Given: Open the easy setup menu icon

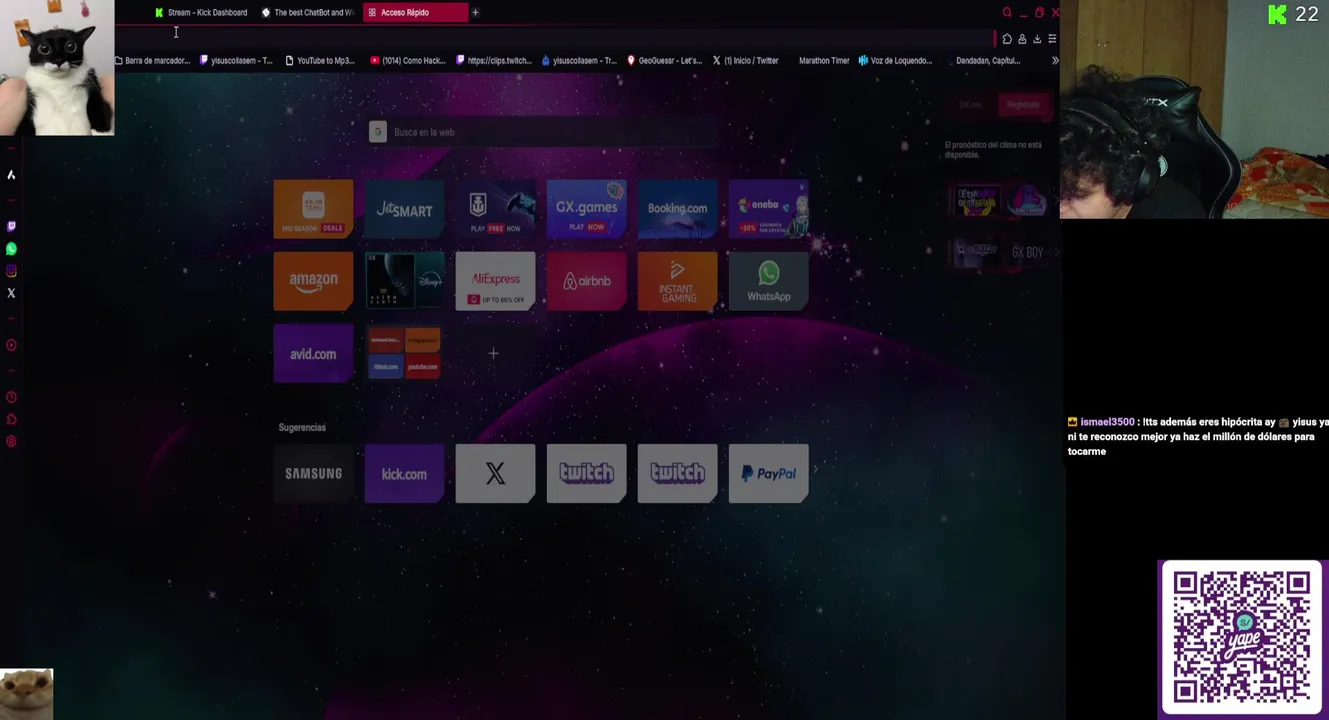Looking at the screenshot, I should click(x=1052, y=39).
